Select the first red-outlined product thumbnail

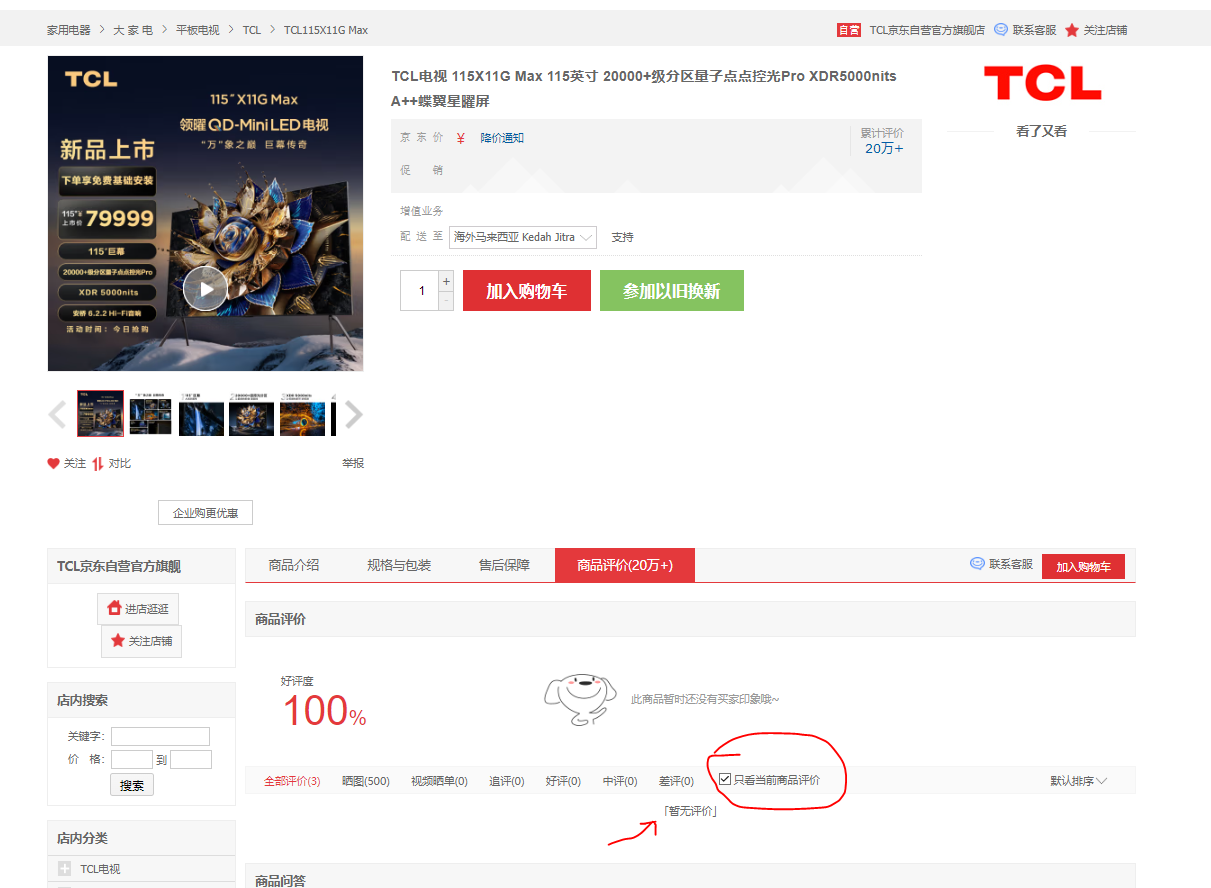[101, 414]
